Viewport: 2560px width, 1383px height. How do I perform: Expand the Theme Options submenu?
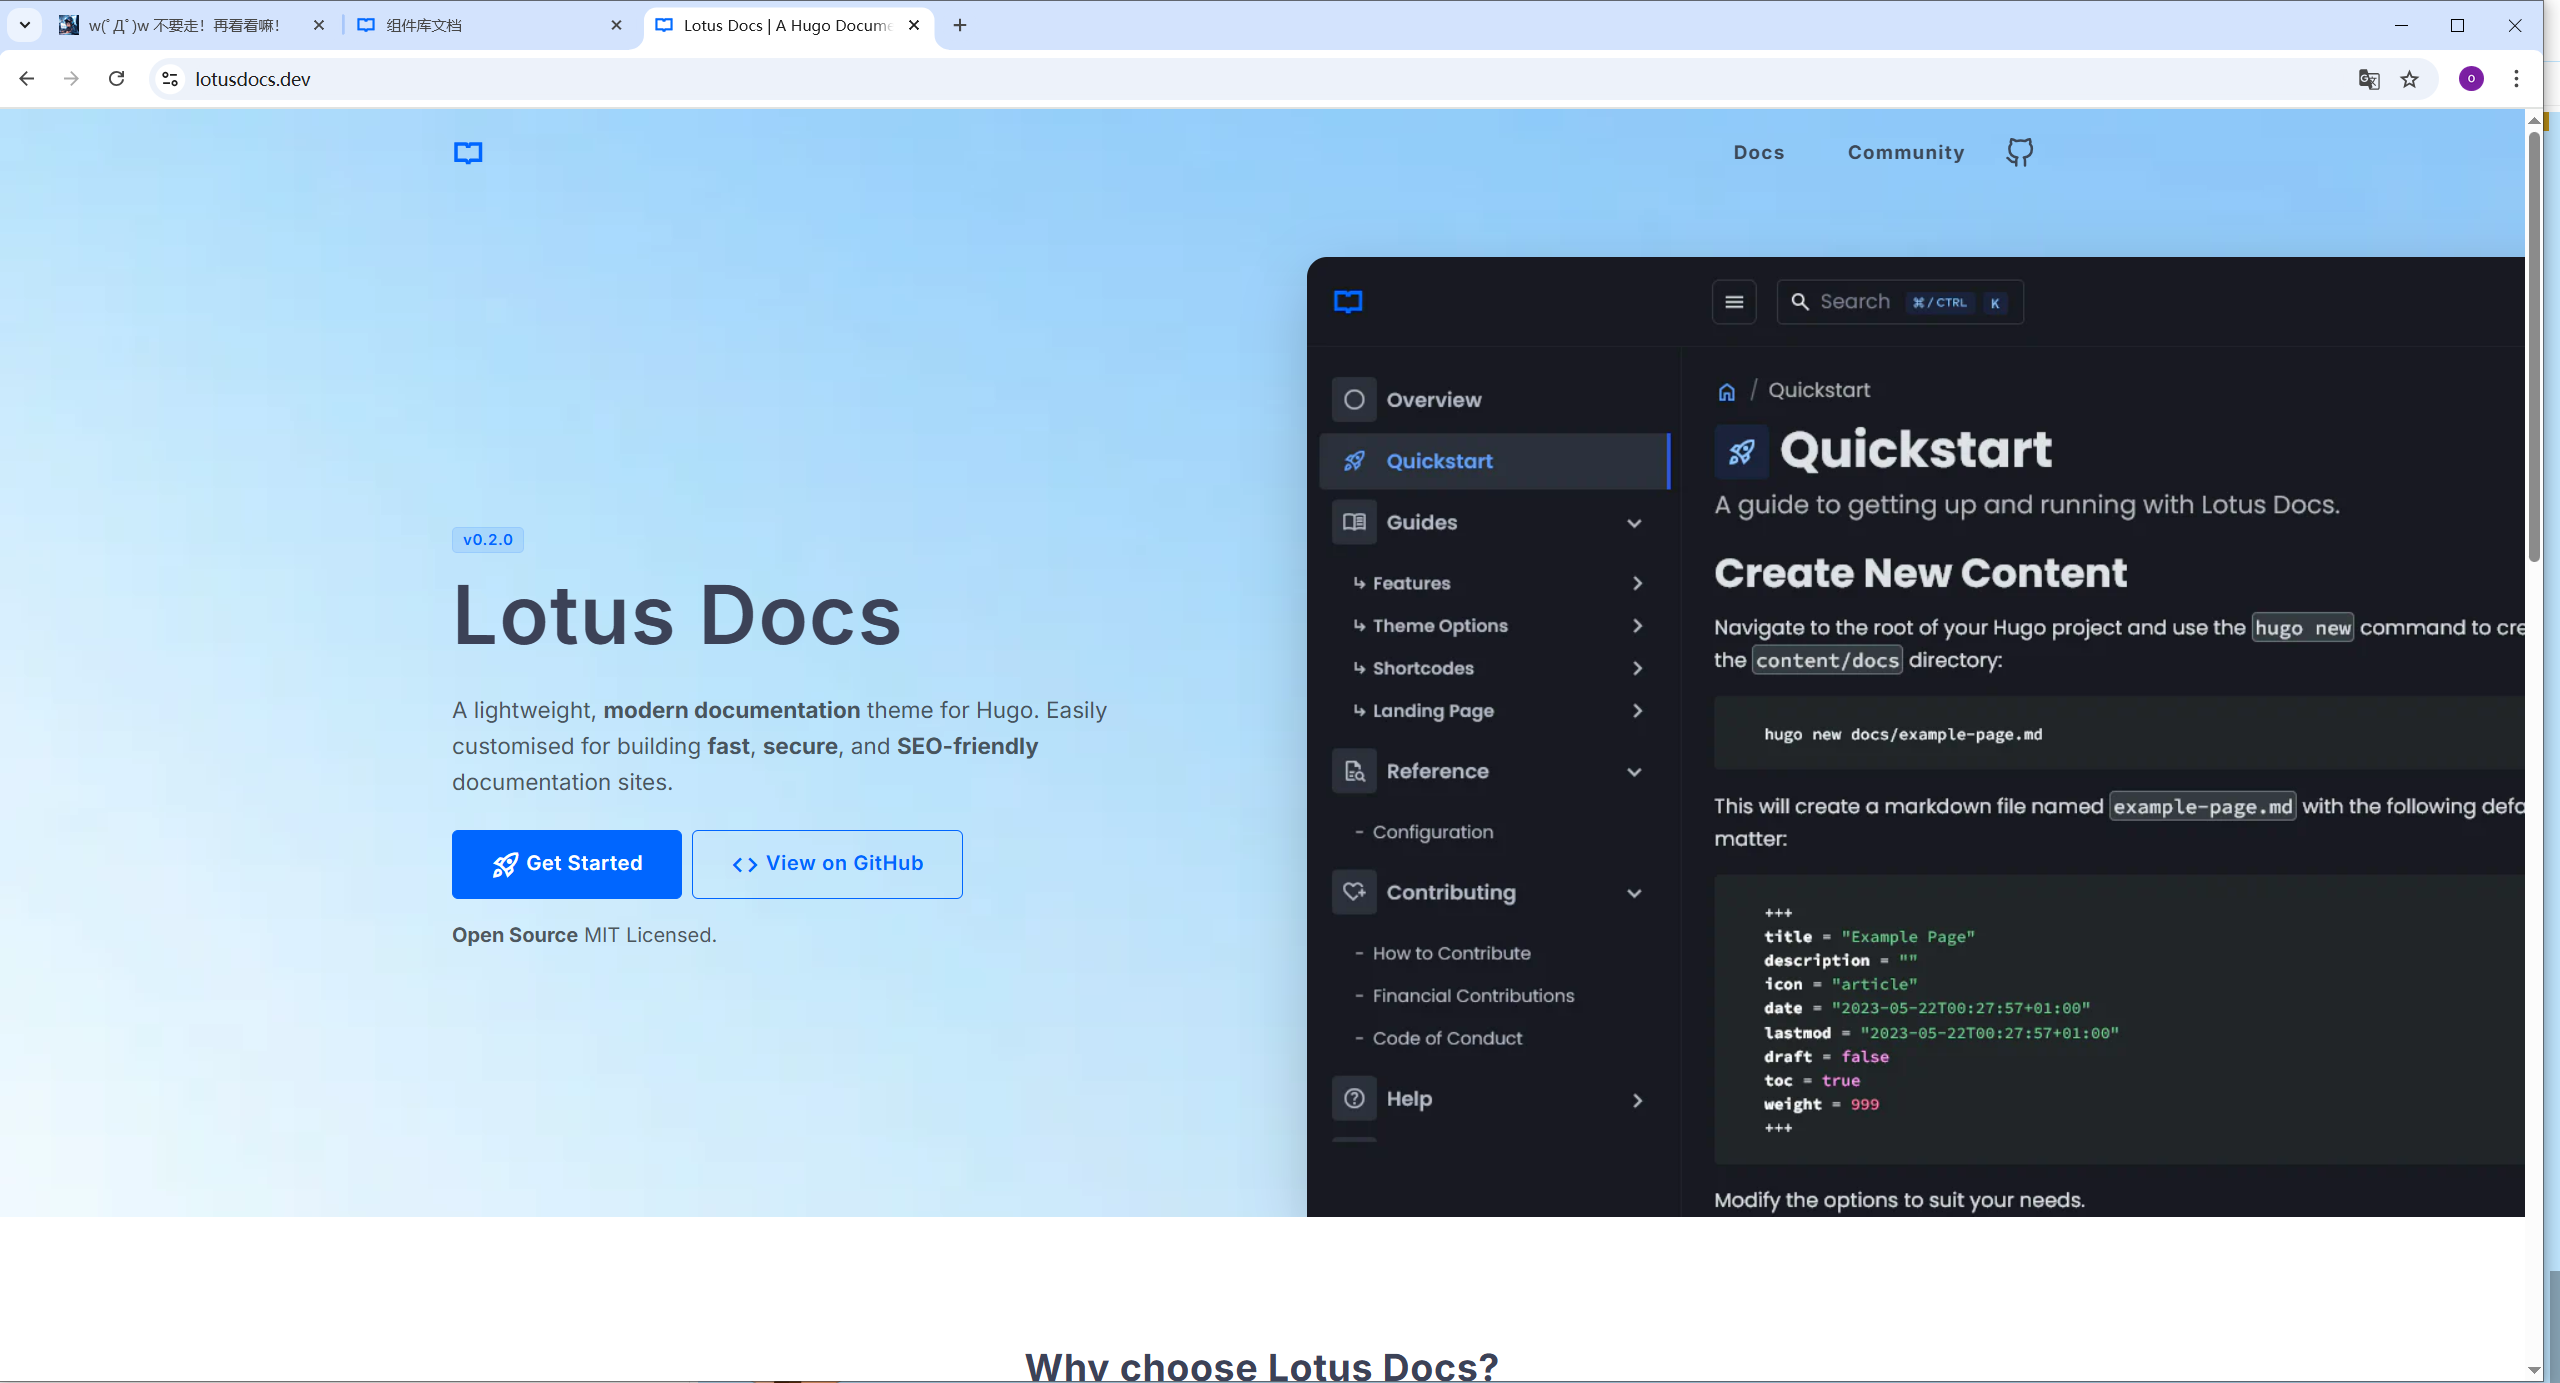[1637, 626]
